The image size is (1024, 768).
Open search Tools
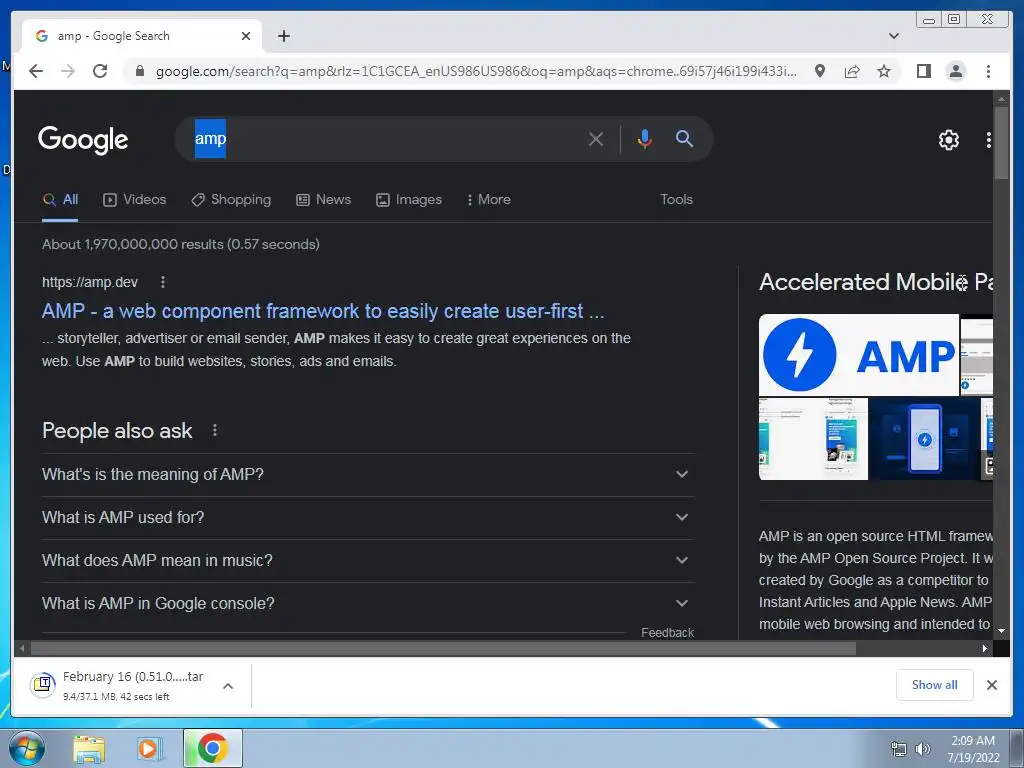click(676, 200)
